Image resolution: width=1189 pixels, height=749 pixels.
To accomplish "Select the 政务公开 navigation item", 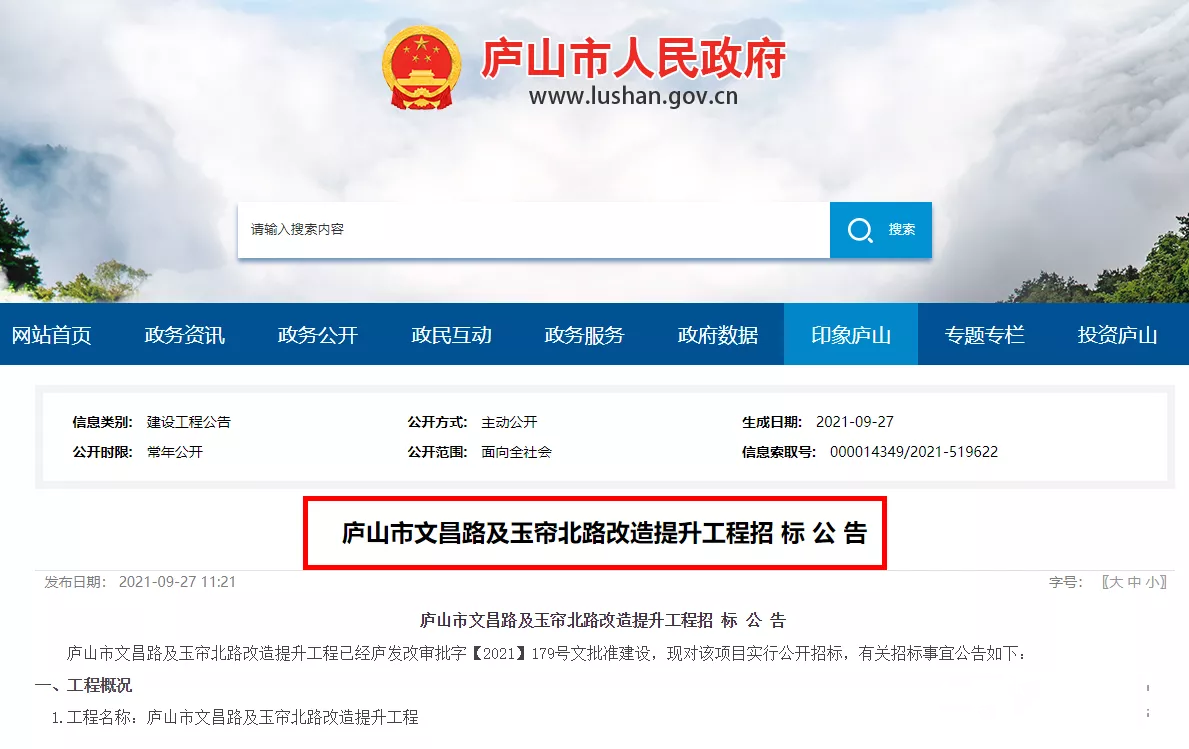I will click(x=318, y=334).
